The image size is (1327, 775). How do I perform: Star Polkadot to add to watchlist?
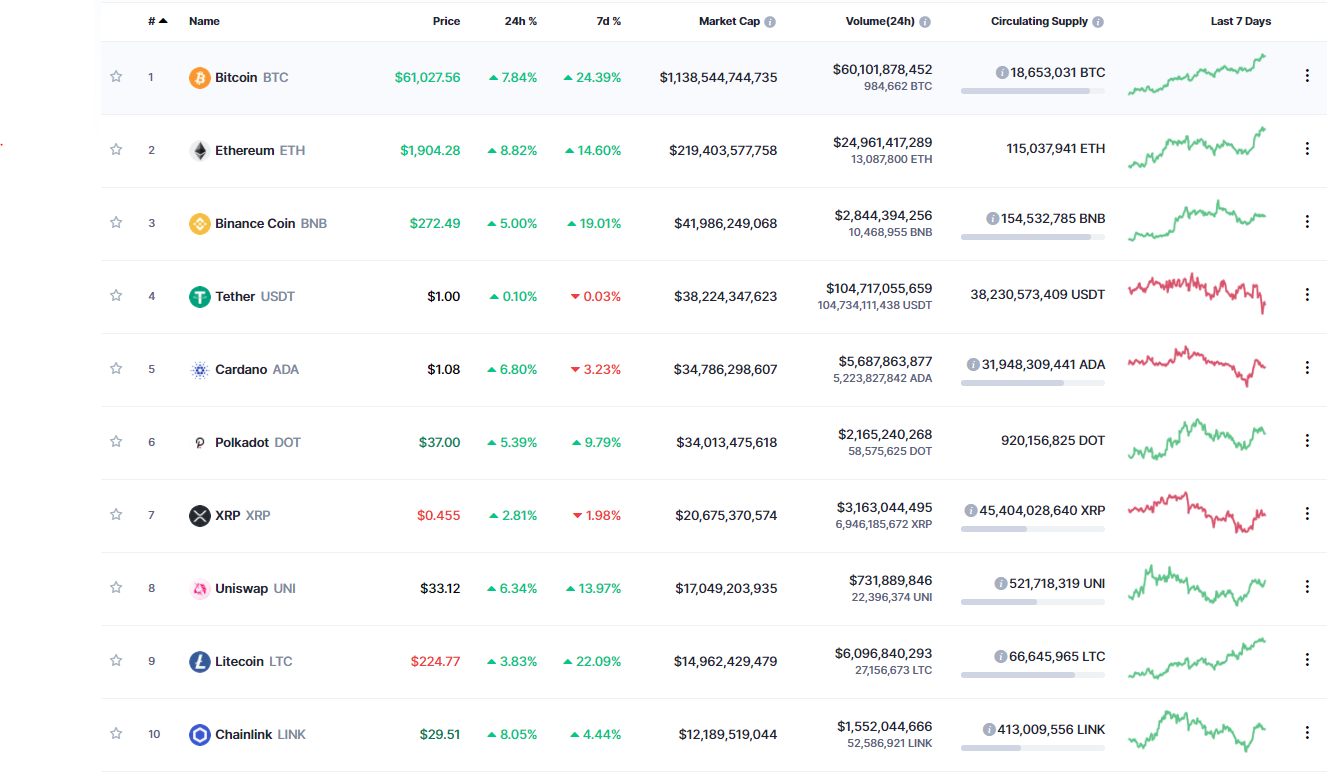point(116,442)
